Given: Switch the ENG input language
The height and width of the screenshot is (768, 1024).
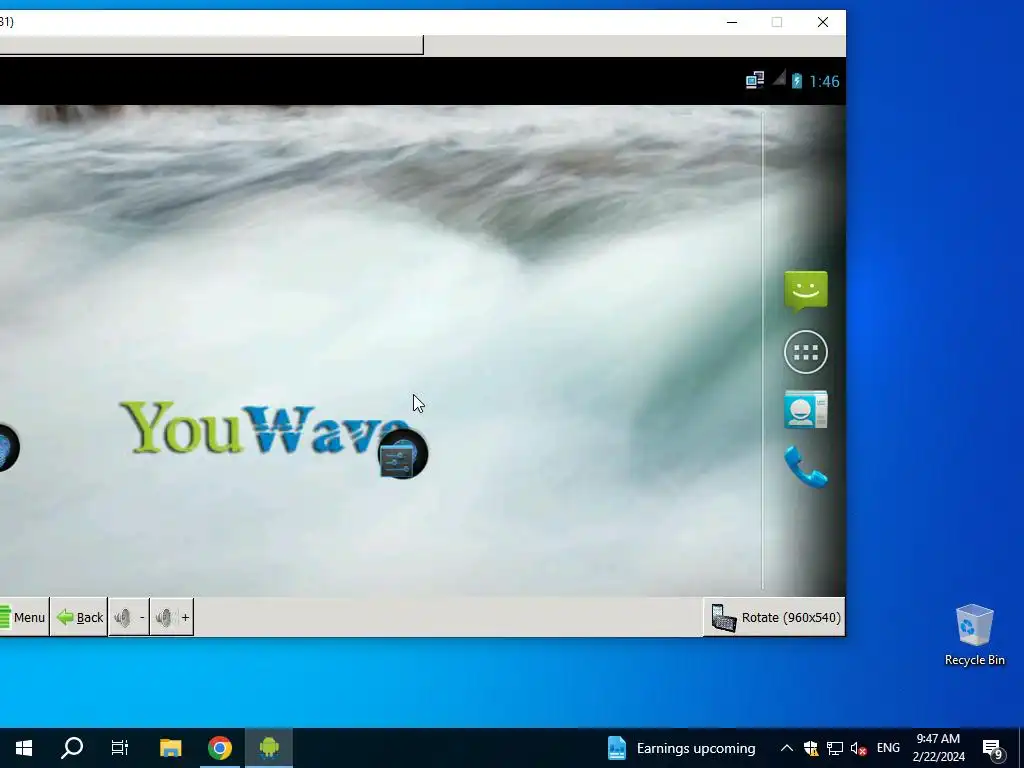Looking at the screenshot, I should (x=888, y=748).
